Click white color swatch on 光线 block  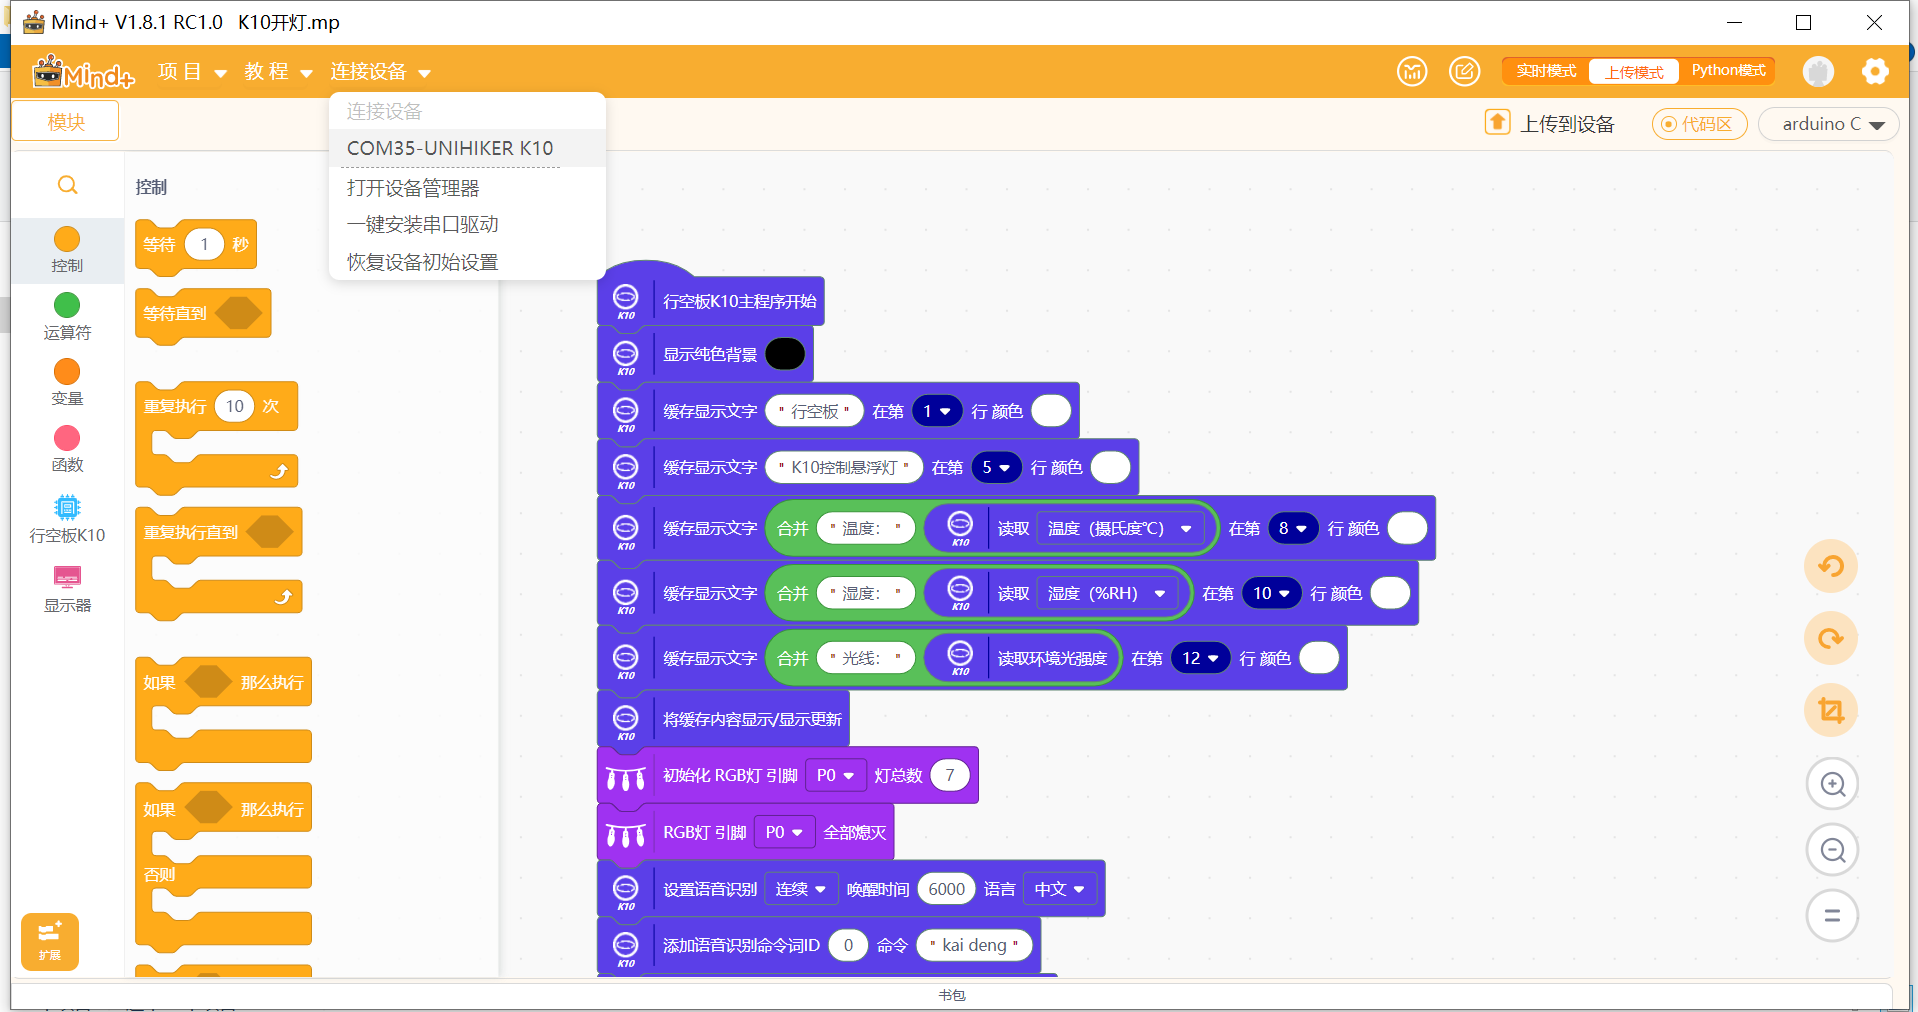1319,658
